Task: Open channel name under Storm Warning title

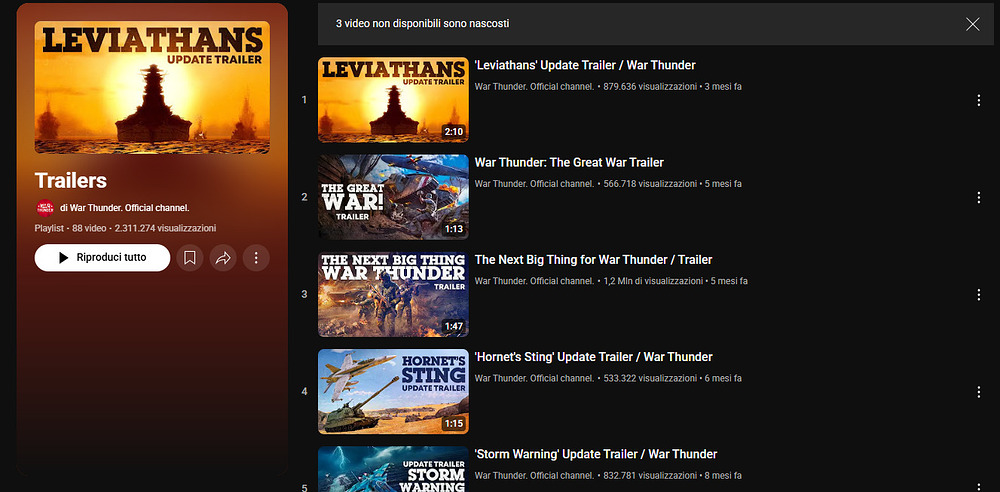Action: (534, 475)
